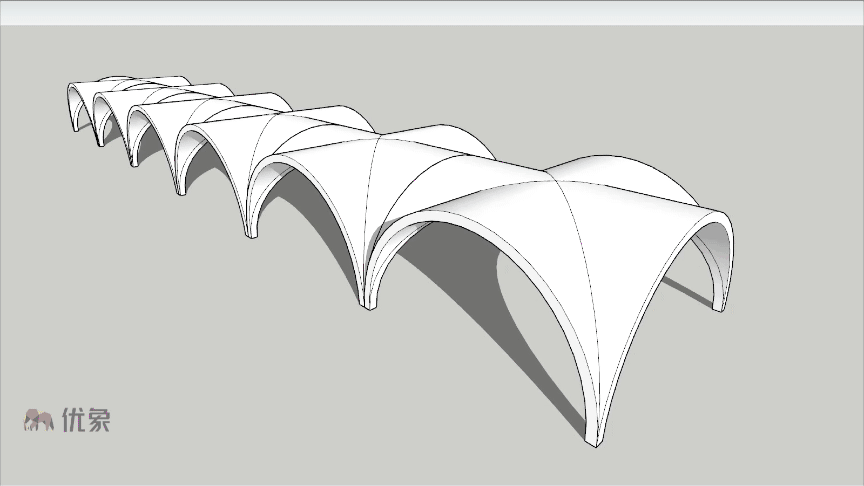Click the blank title bar strip at top

[x=432, y=12]
